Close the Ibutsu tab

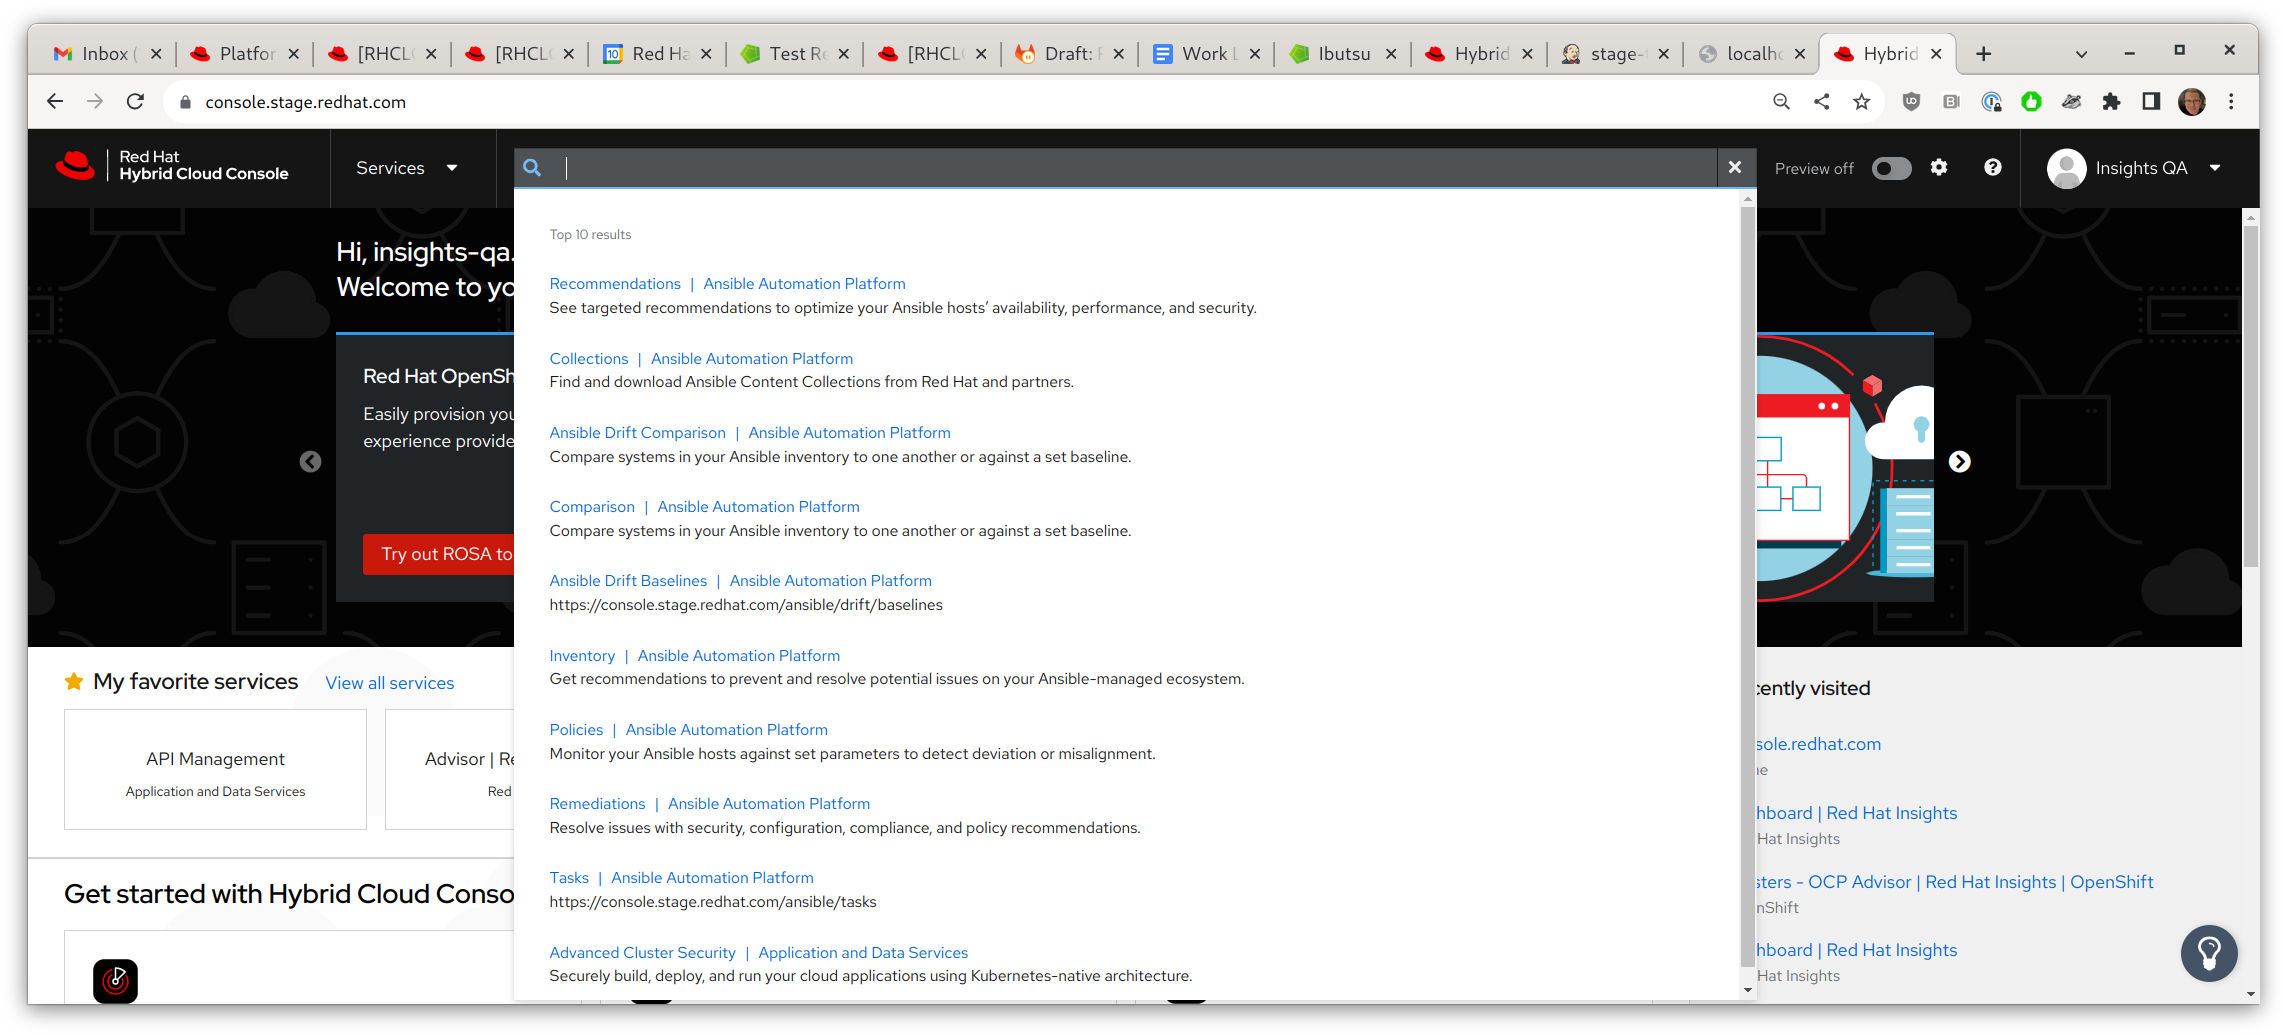point(1391,53)
